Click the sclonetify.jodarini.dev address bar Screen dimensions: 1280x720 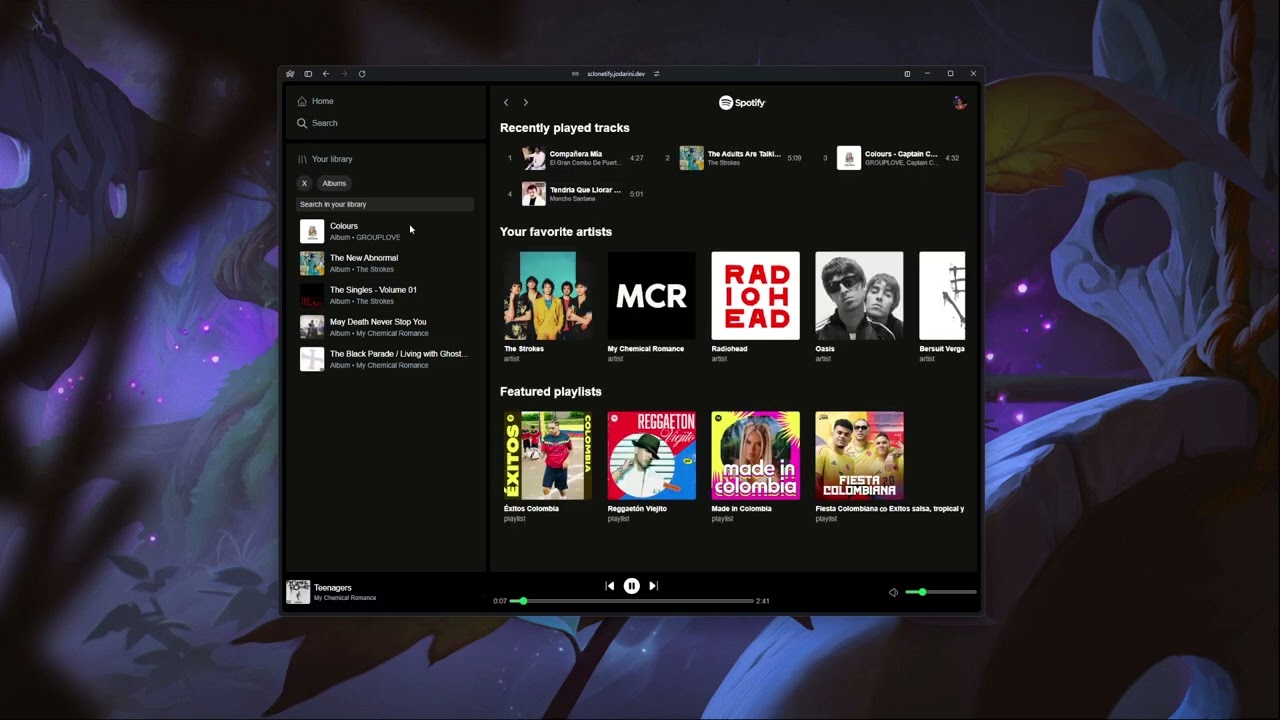(616, 74)
